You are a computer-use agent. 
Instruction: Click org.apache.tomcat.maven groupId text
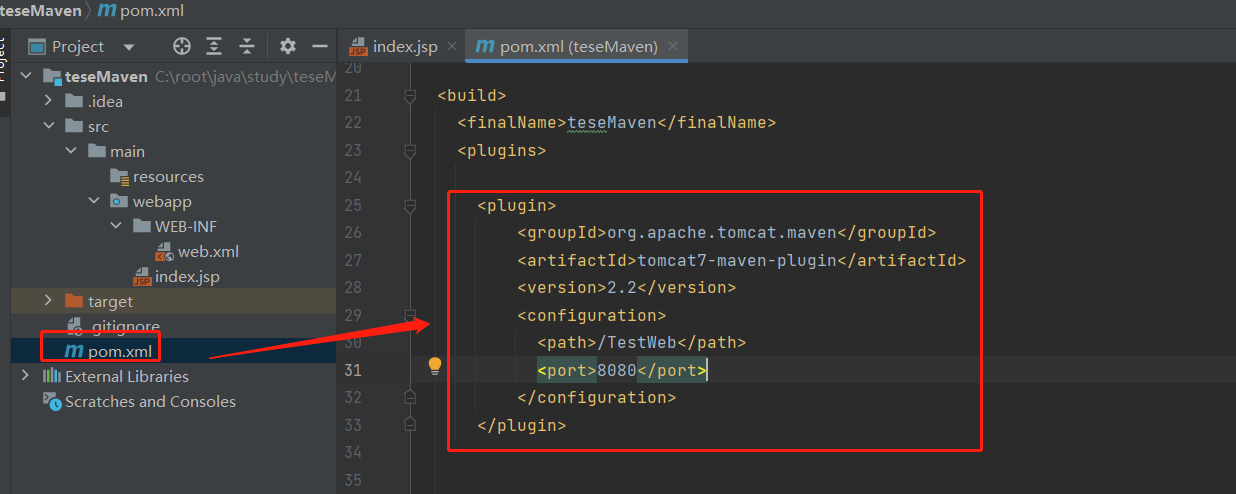[x=720, y=233]
